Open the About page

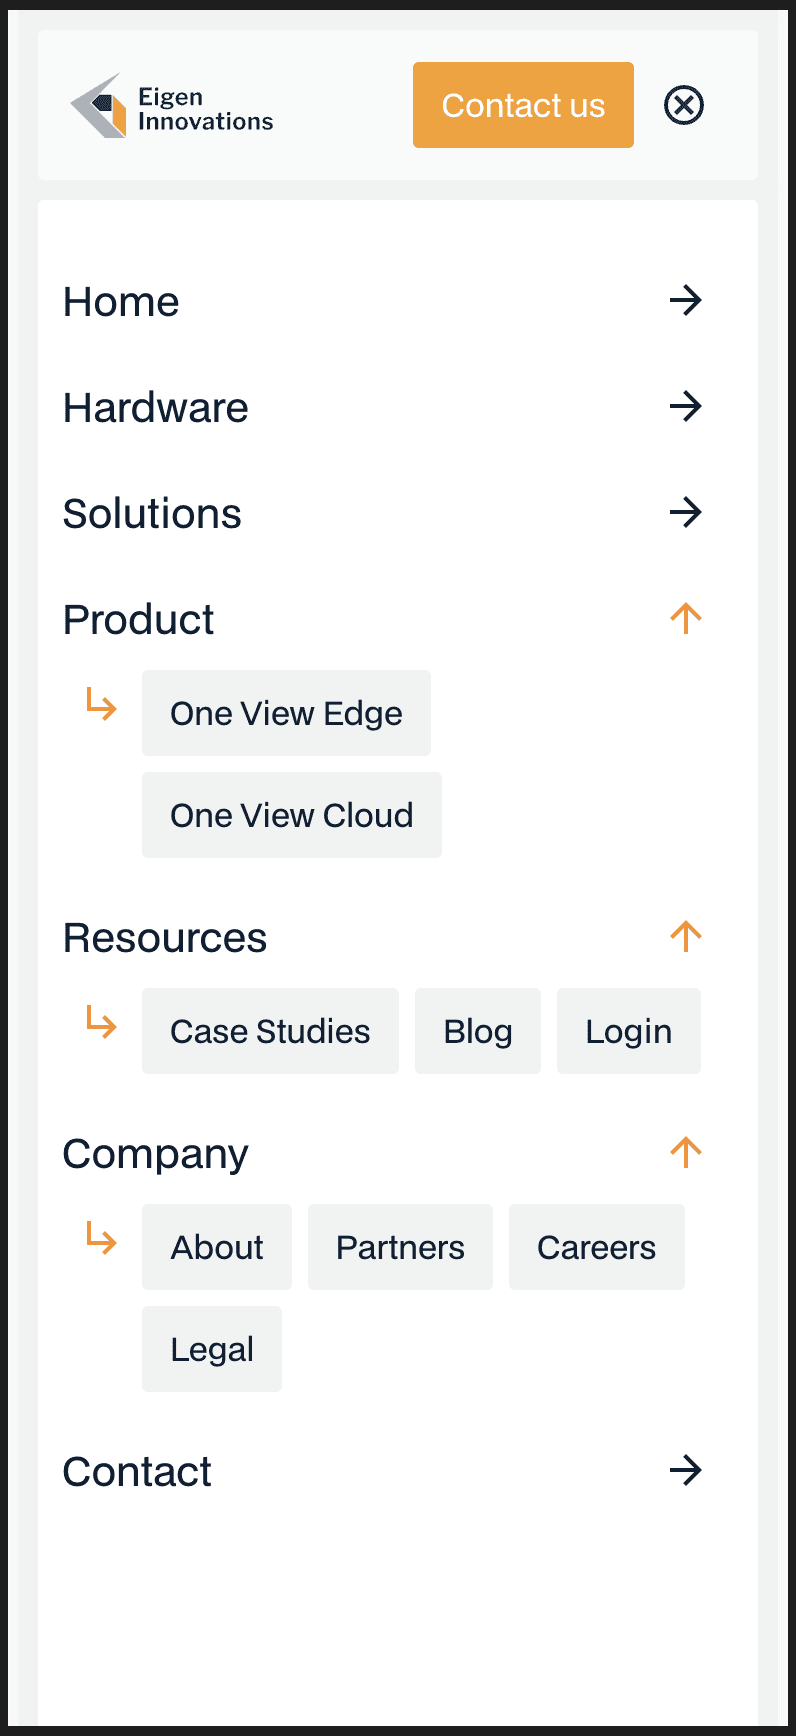point(216,1247)
